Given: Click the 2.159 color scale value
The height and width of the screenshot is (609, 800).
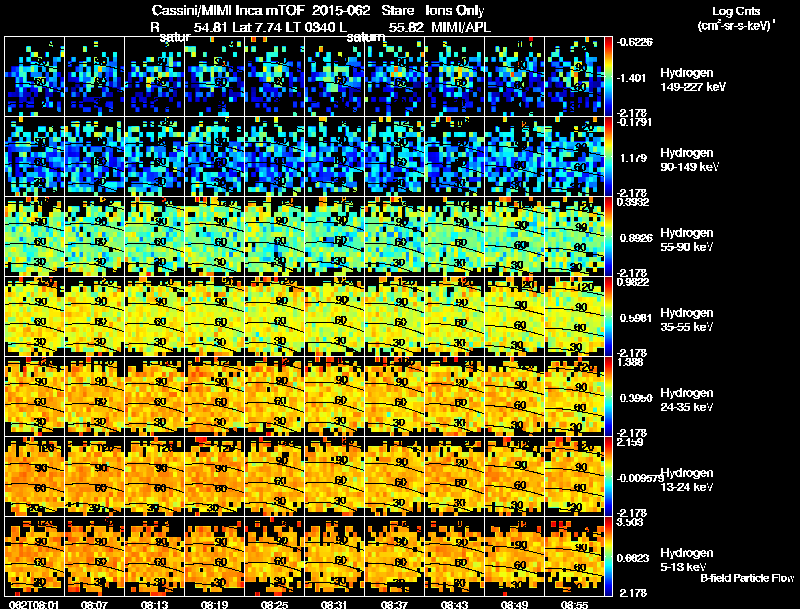Looking at the screenshot, I should click(x=630, y=442).
